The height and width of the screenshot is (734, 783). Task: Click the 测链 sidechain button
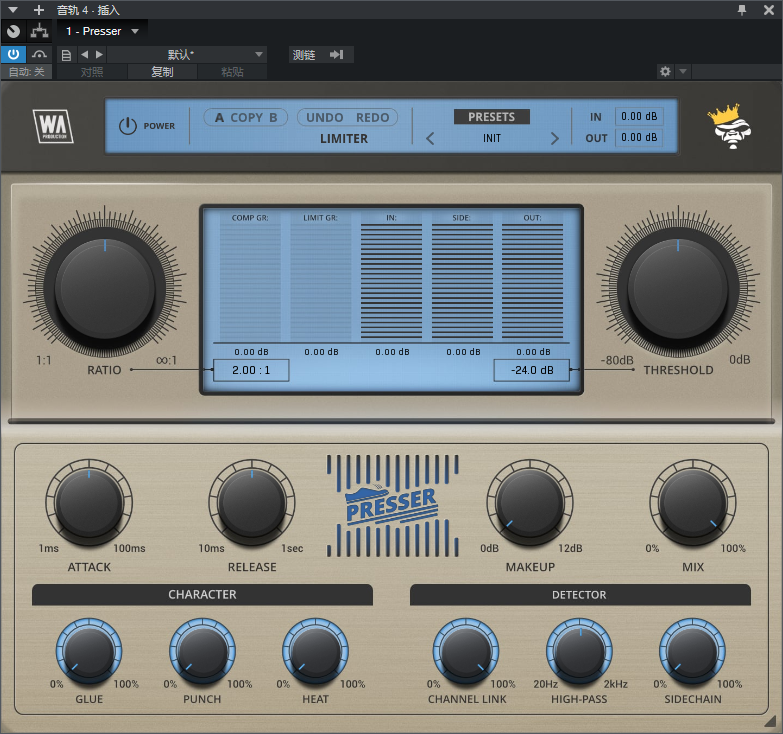(304, 54)
